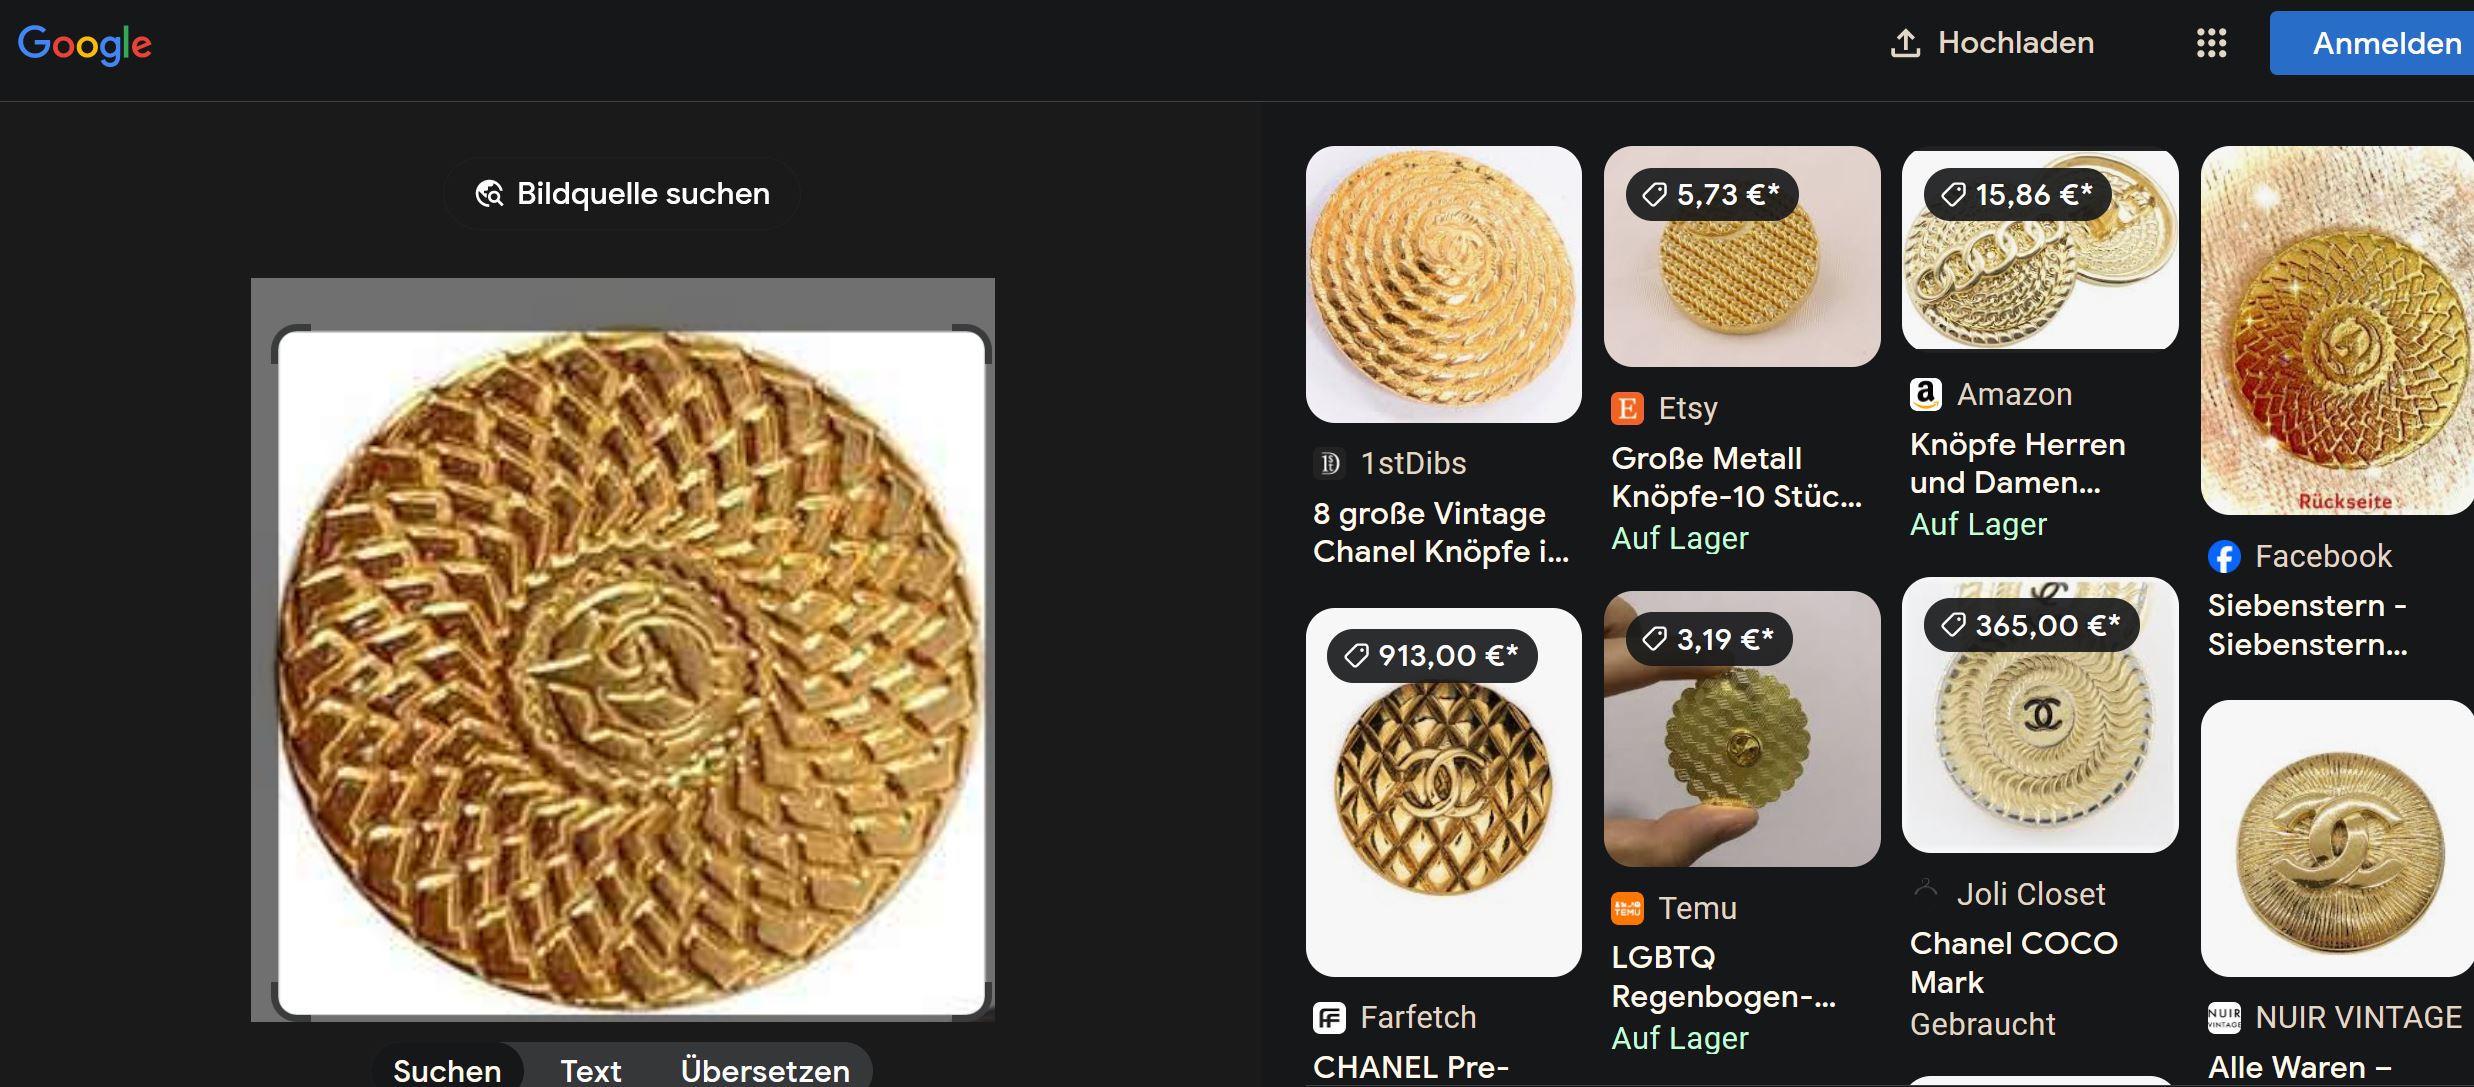Image resolution: width=2474 pixels, height=1087 pixels.
Task: Click the 365,00 € price tag
Action: (x=2031, y=625)
